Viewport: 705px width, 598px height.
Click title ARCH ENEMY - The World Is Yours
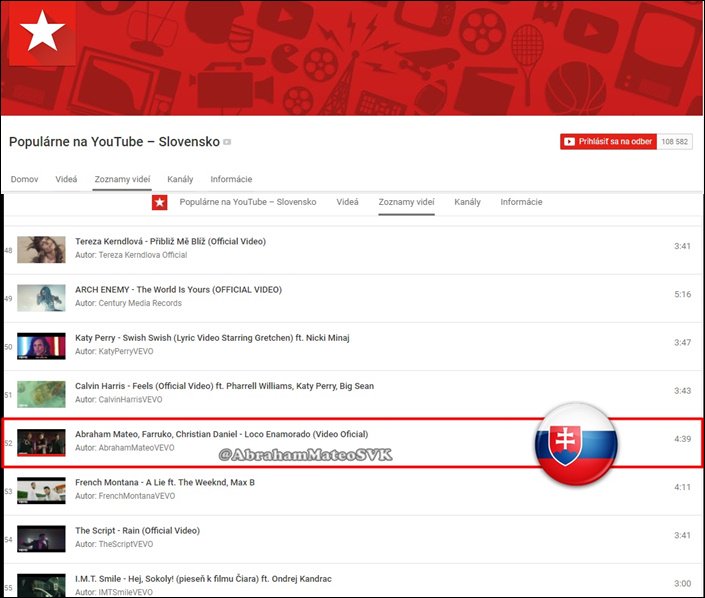(x=178, y=290)
